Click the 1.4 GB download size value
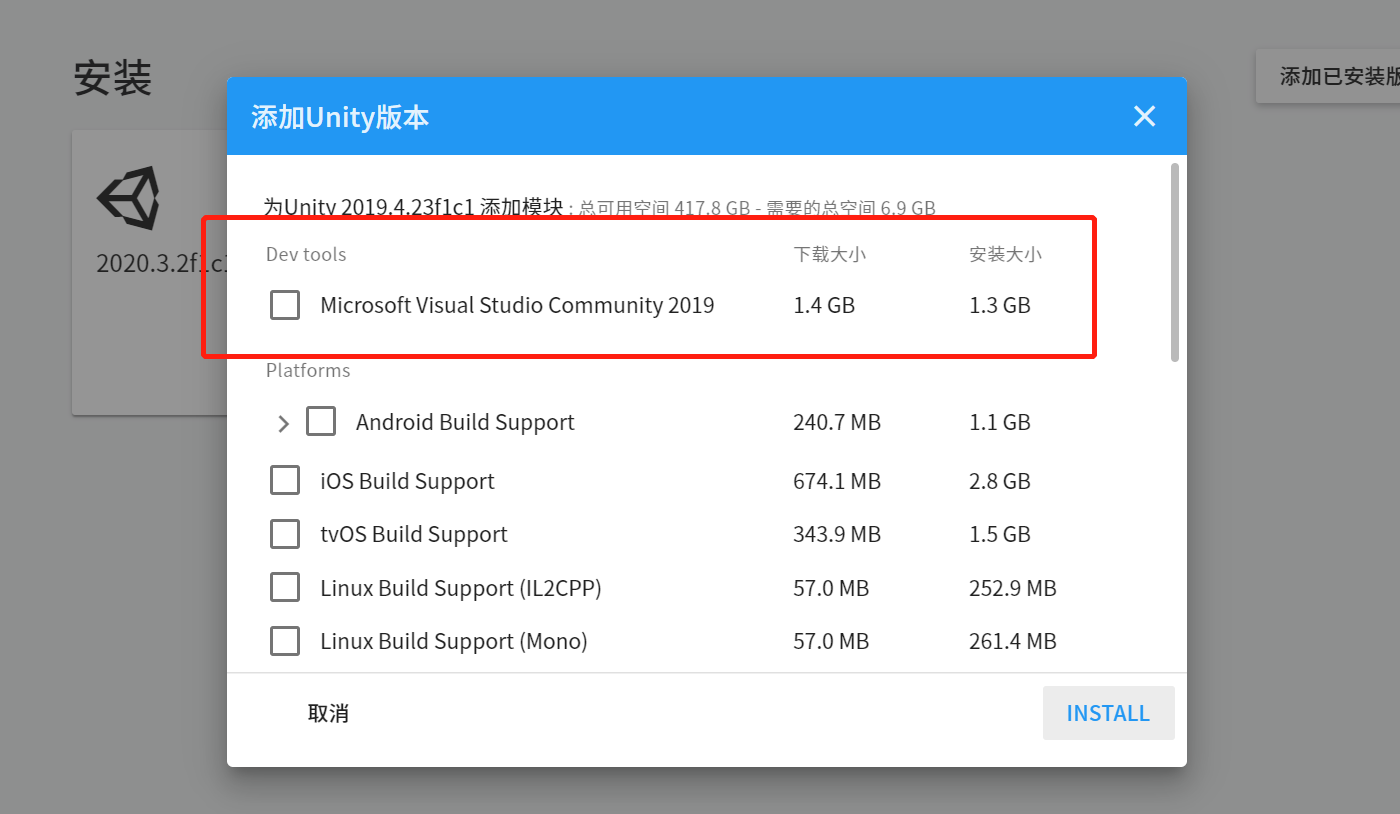This screenshot has height=814, width=1400. tap(824, 305)
